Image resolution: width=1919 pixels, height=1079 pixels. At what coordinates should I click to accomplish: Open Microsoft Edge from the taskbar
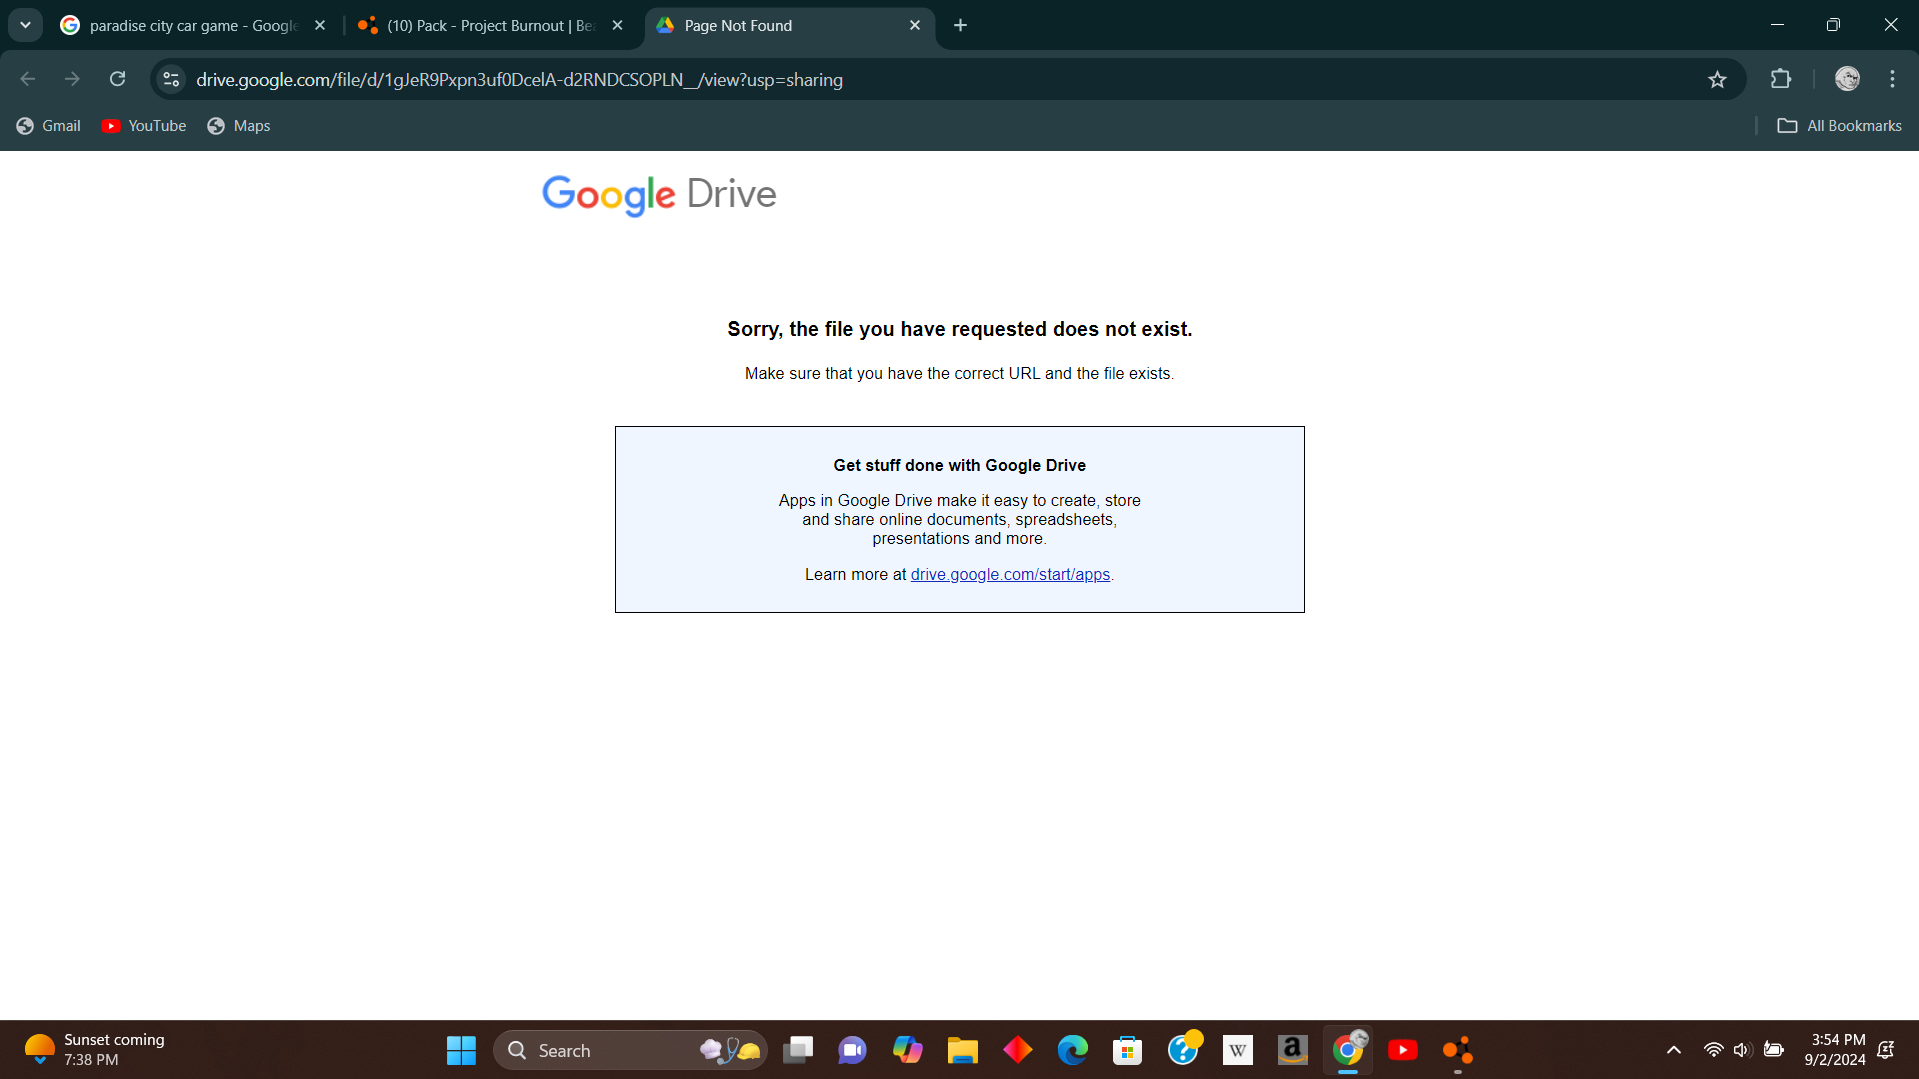tap(1072, 1050)
